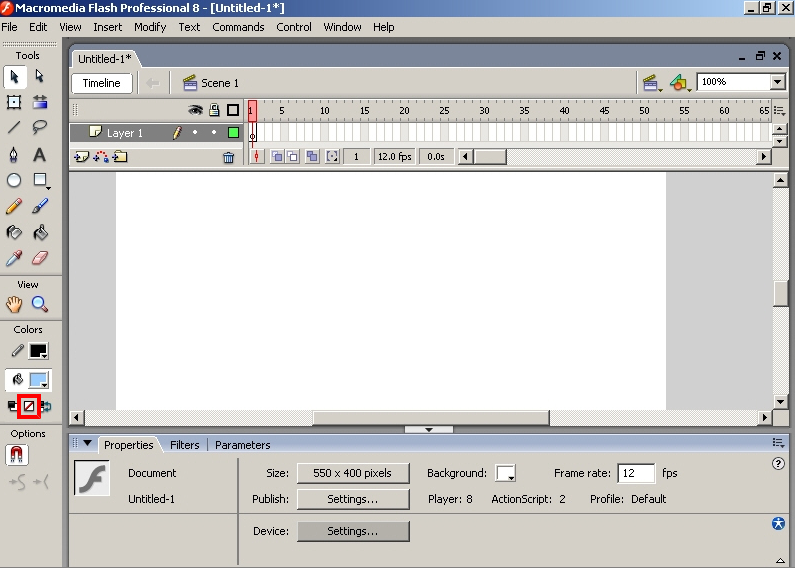Delete layer using the trash icon
Image resolution: width=795 pixels, height=569 pixels.
tap(229, 158)
